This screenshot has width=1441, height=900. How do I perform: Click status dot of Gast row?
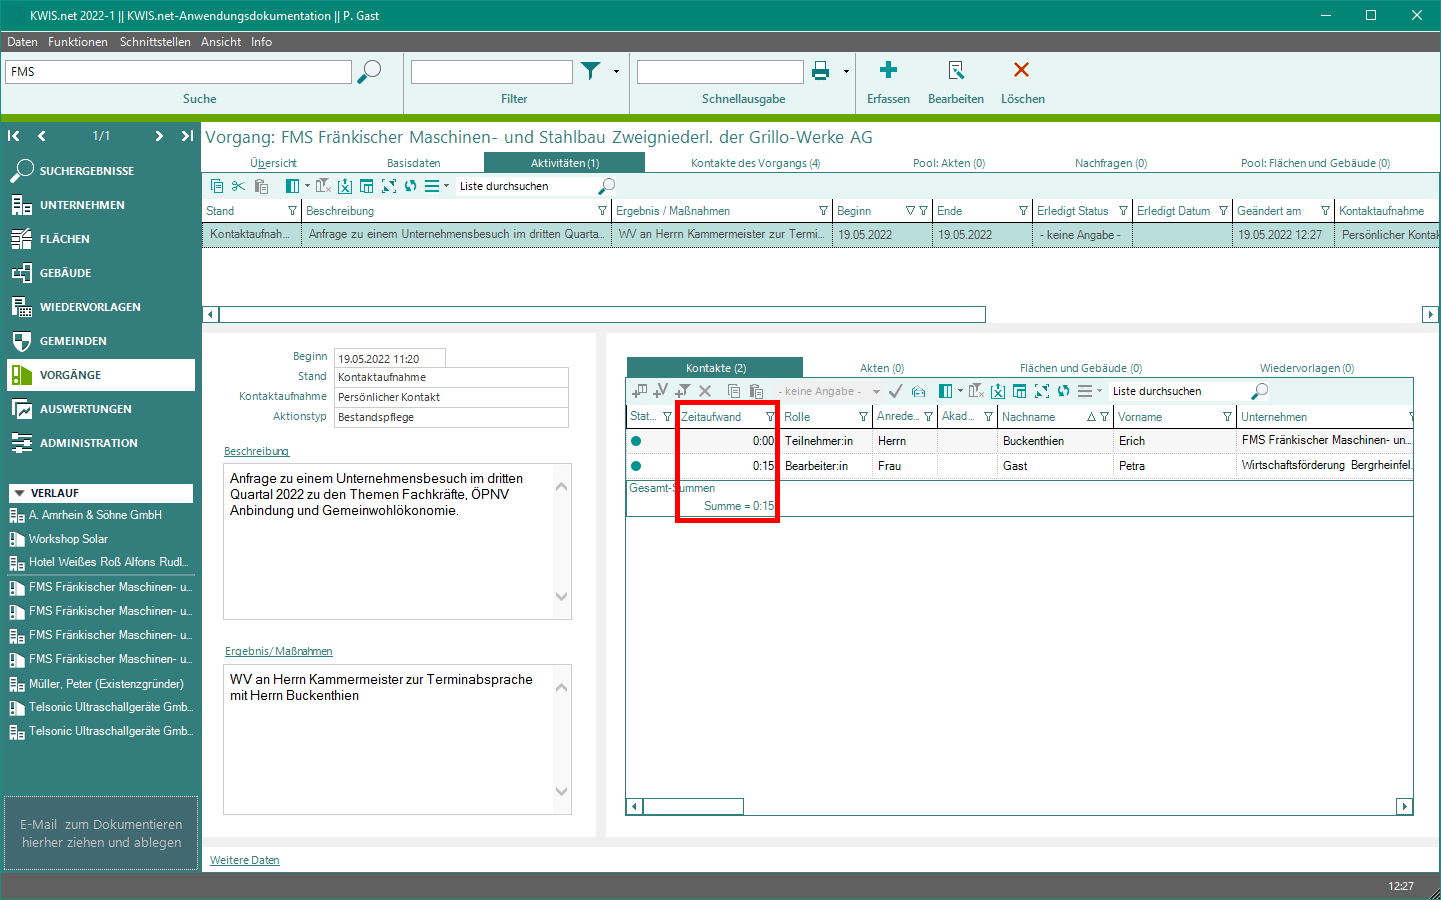point(636,466)
